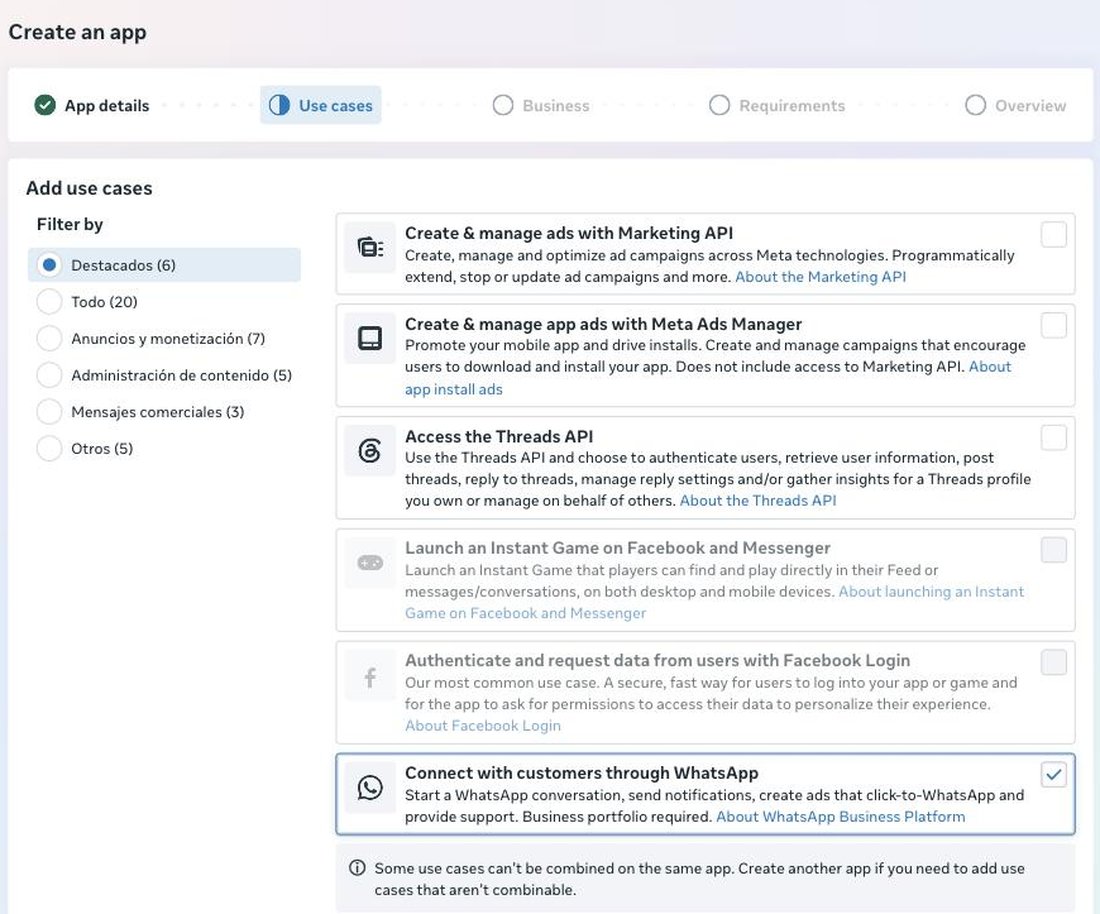This screenshot has width=1100, height=914.
Task: Click the Filter by label
Action: click(69, 224)
